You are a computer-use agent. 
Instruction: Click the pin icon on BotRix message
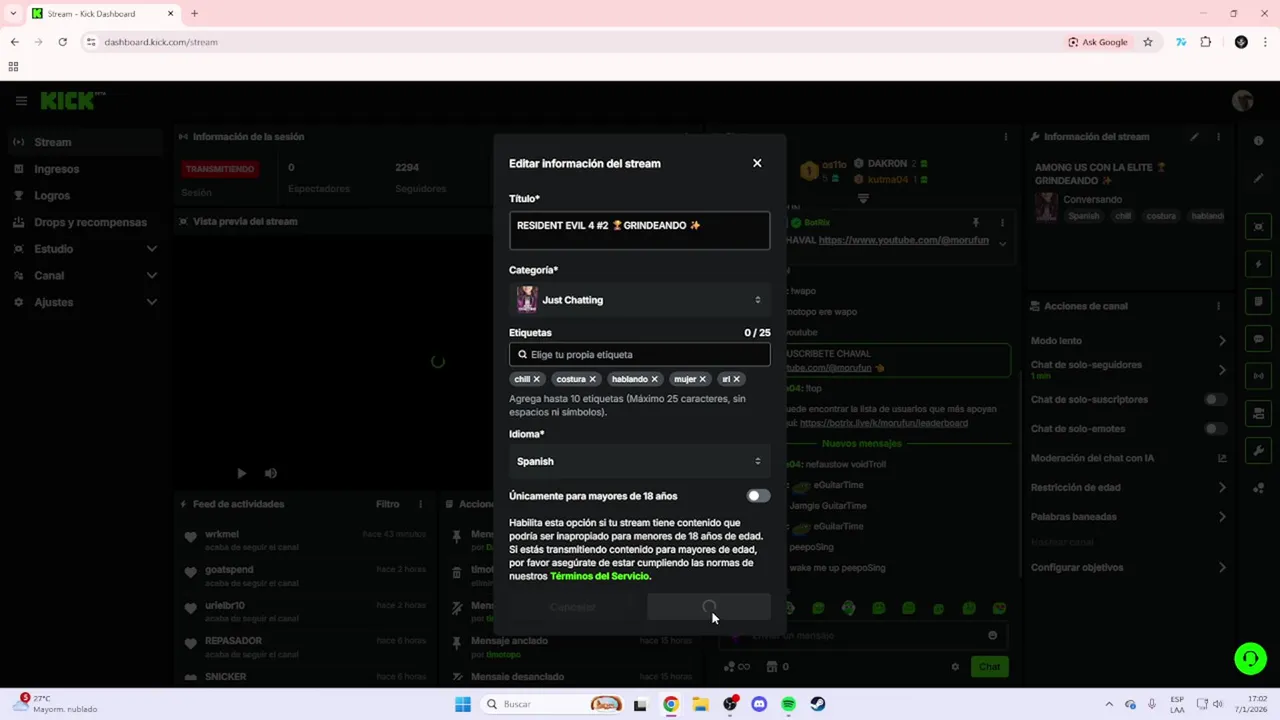click(x=975, y=223)
